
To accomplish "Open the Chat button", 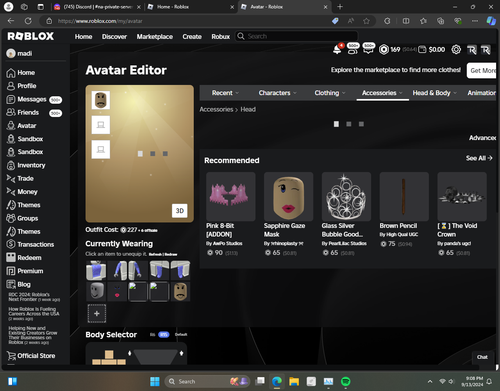I will 482,357.
